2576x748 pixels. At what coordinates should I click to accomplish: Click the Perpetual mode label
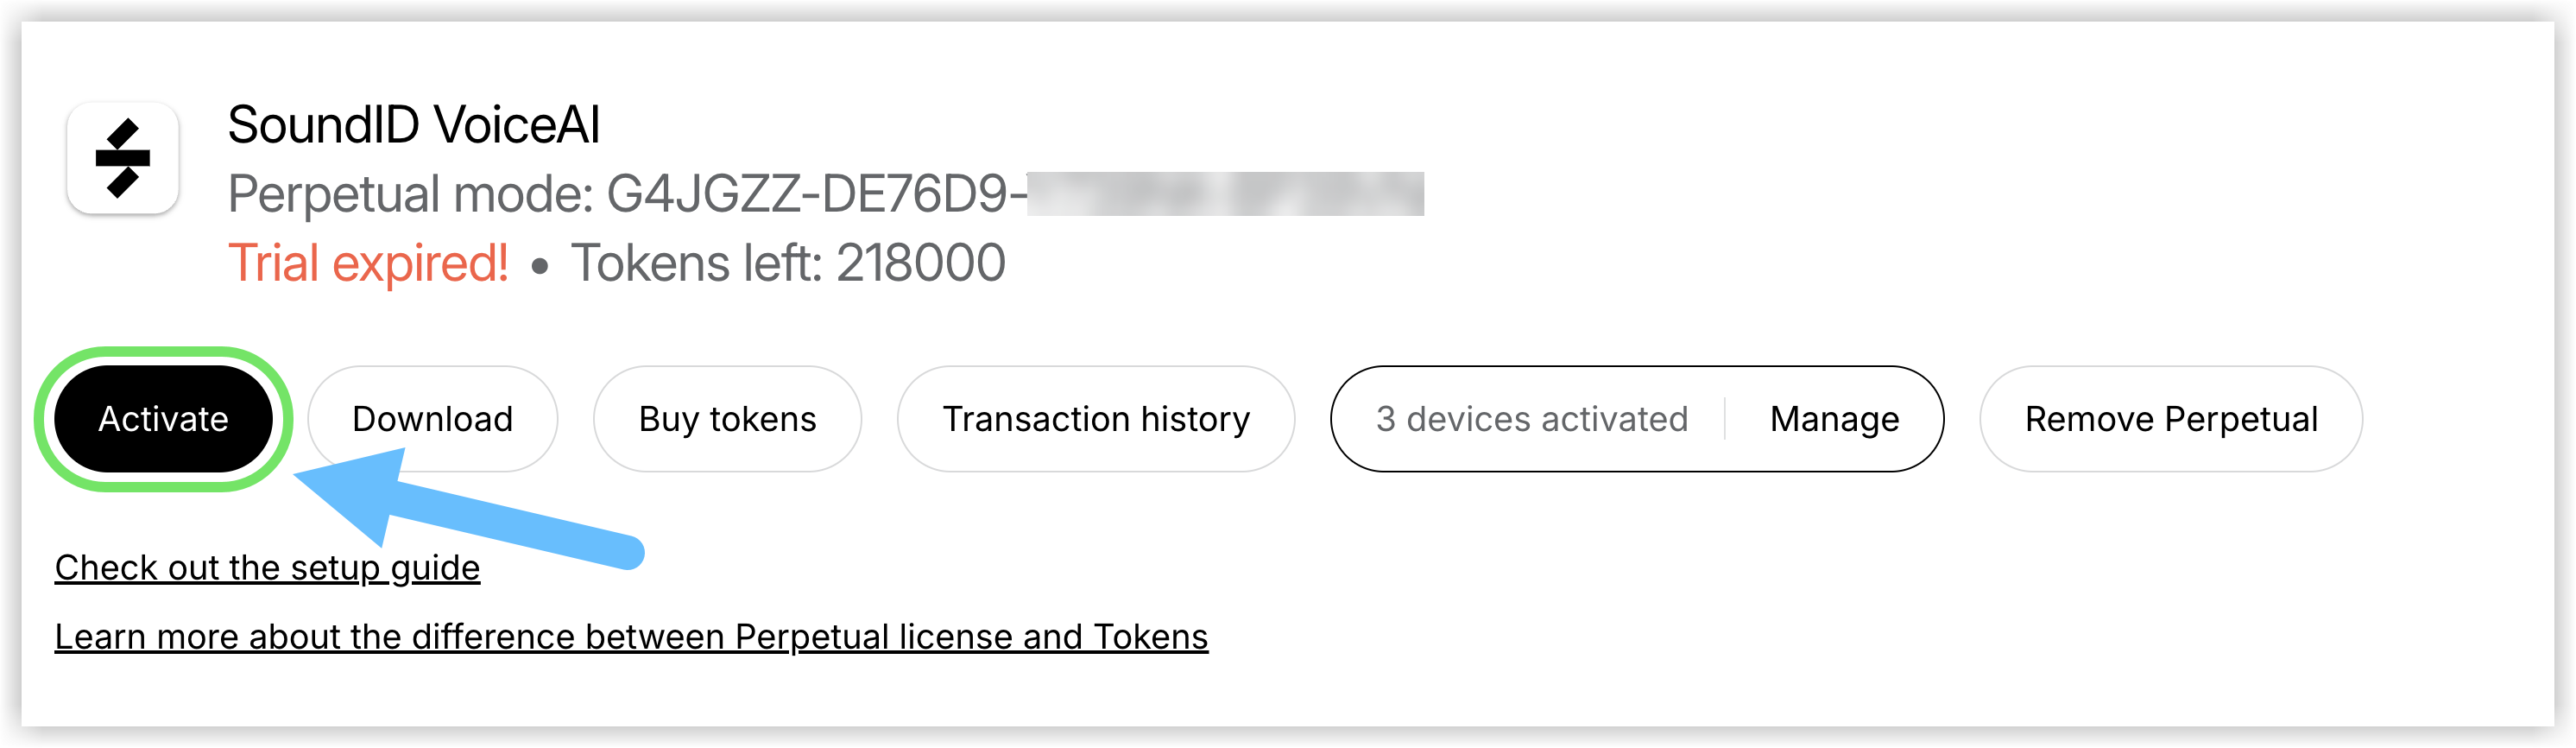tap(411, 194)
